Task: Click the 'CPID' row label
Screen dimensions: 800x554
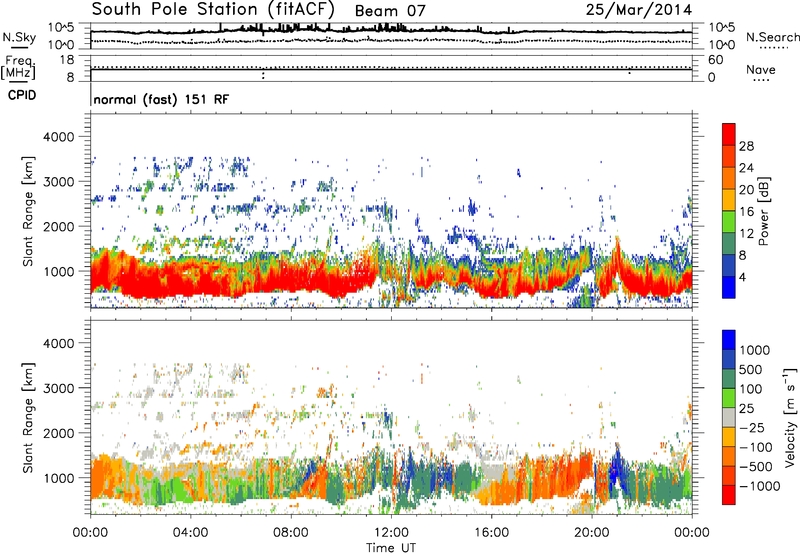Action: tap(22, 95)
